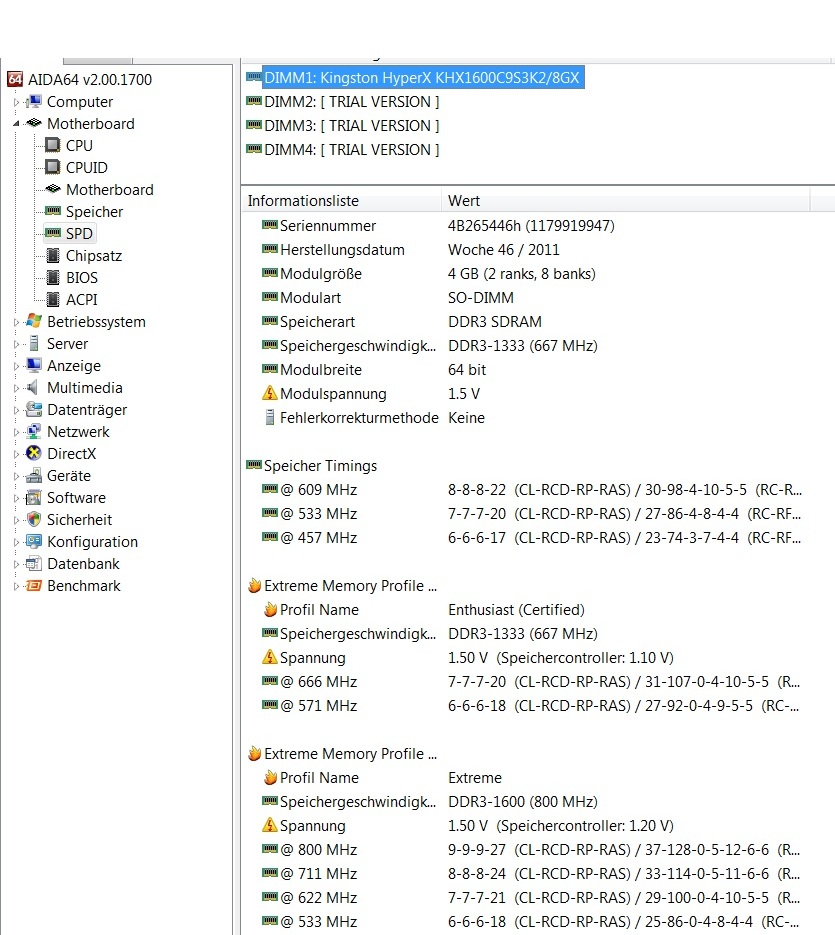The height and width of the screenshot is (935, 835).
Task: Select the Chipsatz tree item
Action: click(94, 256)
